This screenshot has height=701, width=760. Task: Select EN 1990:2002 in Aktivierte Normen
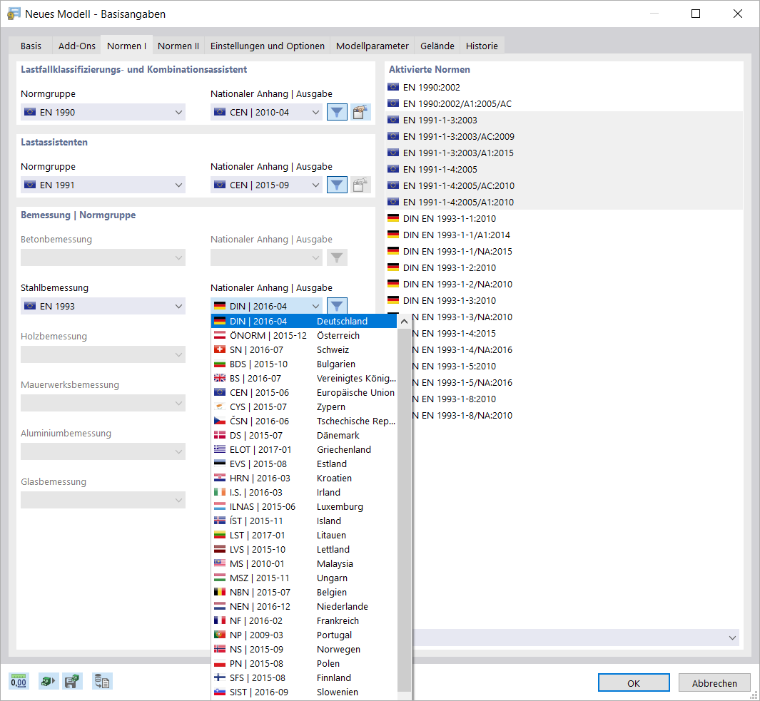tap(564, 87)
